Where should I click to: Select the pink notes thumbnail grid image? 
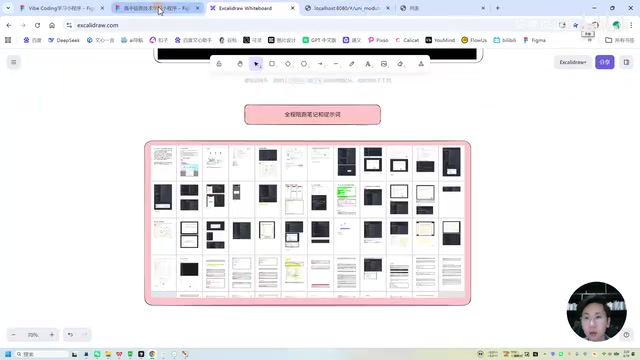[307, 223]
